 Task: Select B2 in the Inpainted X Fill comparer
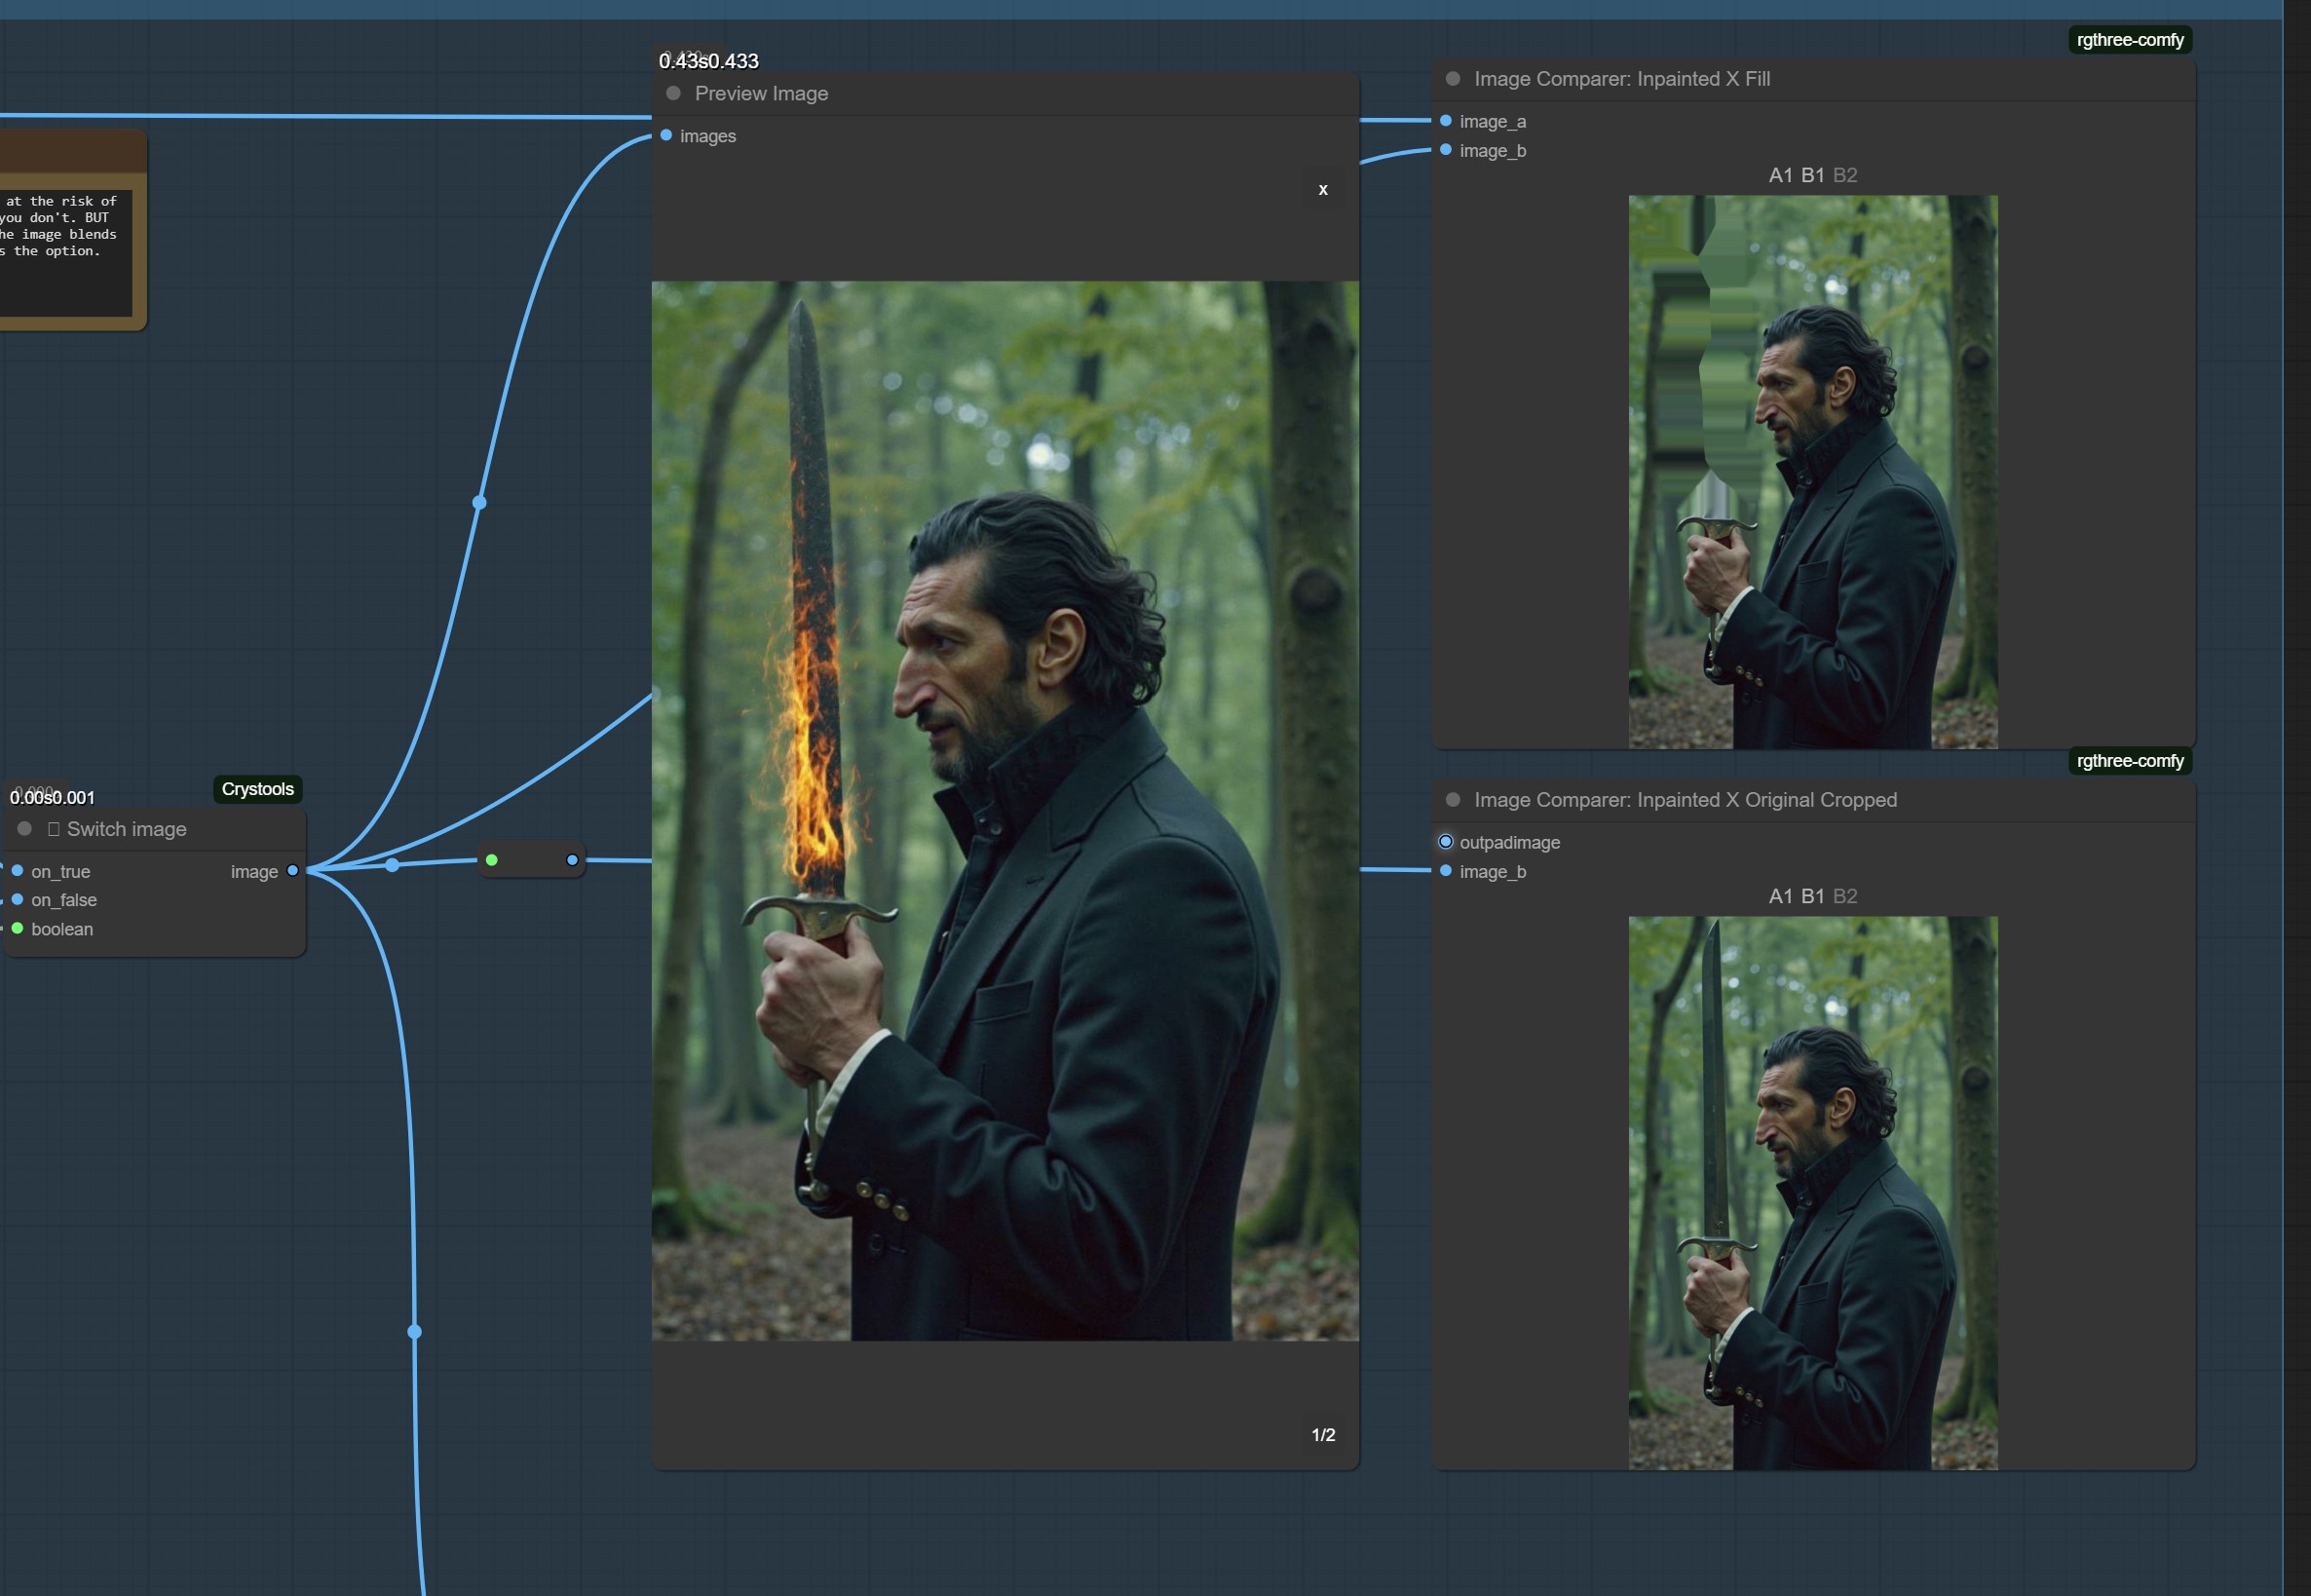(1845, 175)
